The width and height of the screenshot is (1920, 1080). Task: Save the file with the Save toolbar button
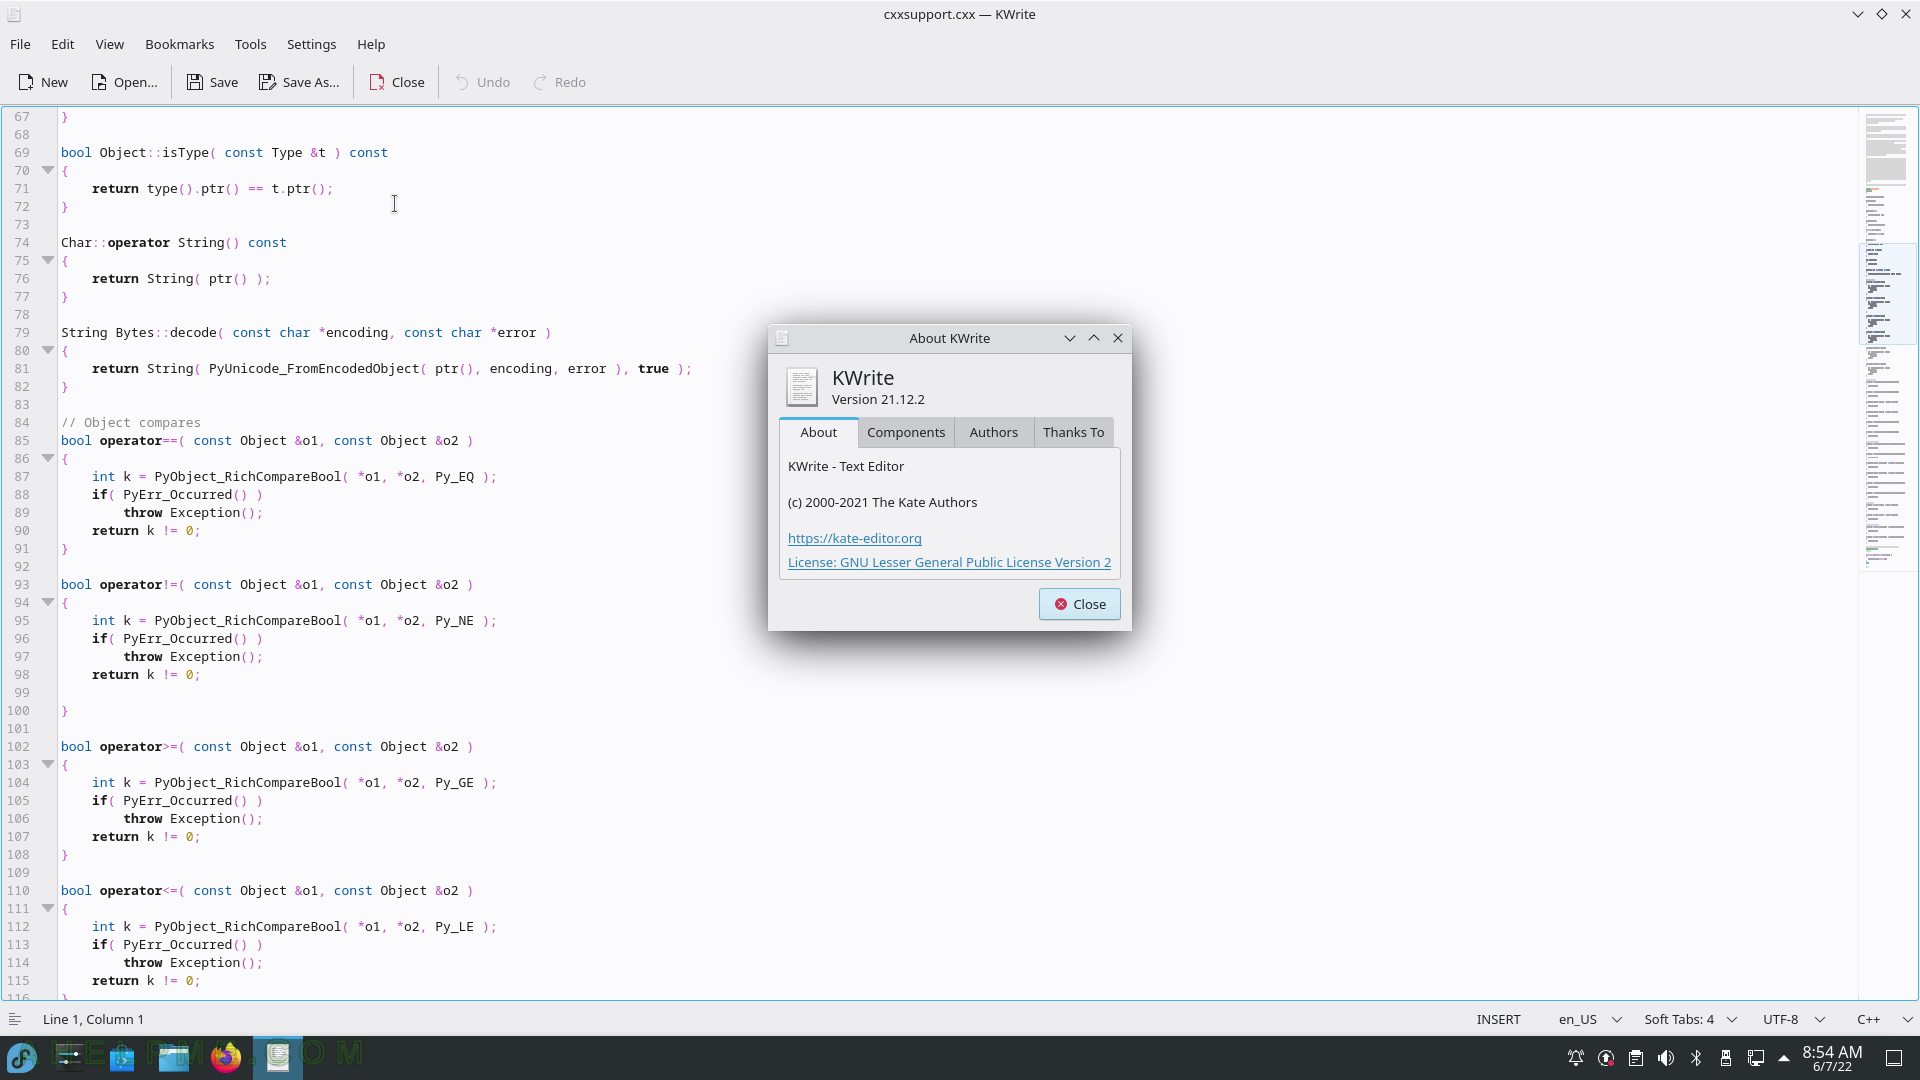tap(212, 82)
